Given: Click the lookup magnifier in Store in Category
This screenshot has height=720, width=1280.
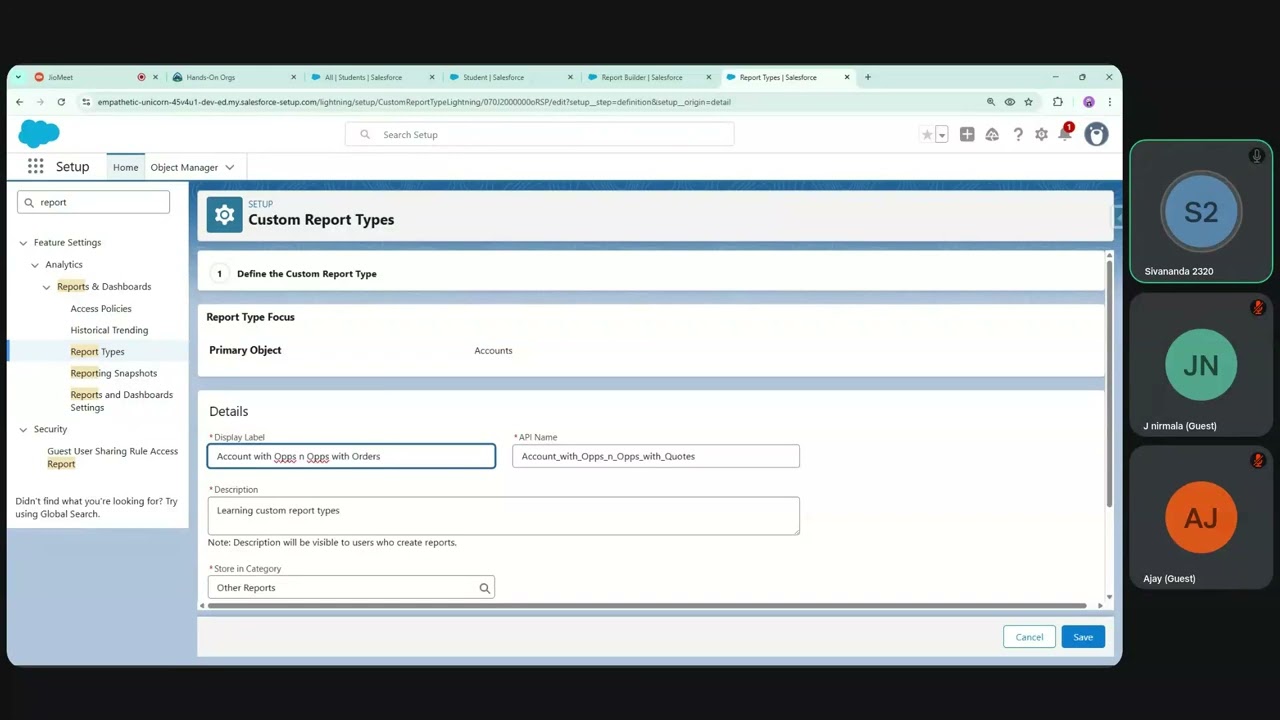Looking at the screenshot, I should coord(485,588).
